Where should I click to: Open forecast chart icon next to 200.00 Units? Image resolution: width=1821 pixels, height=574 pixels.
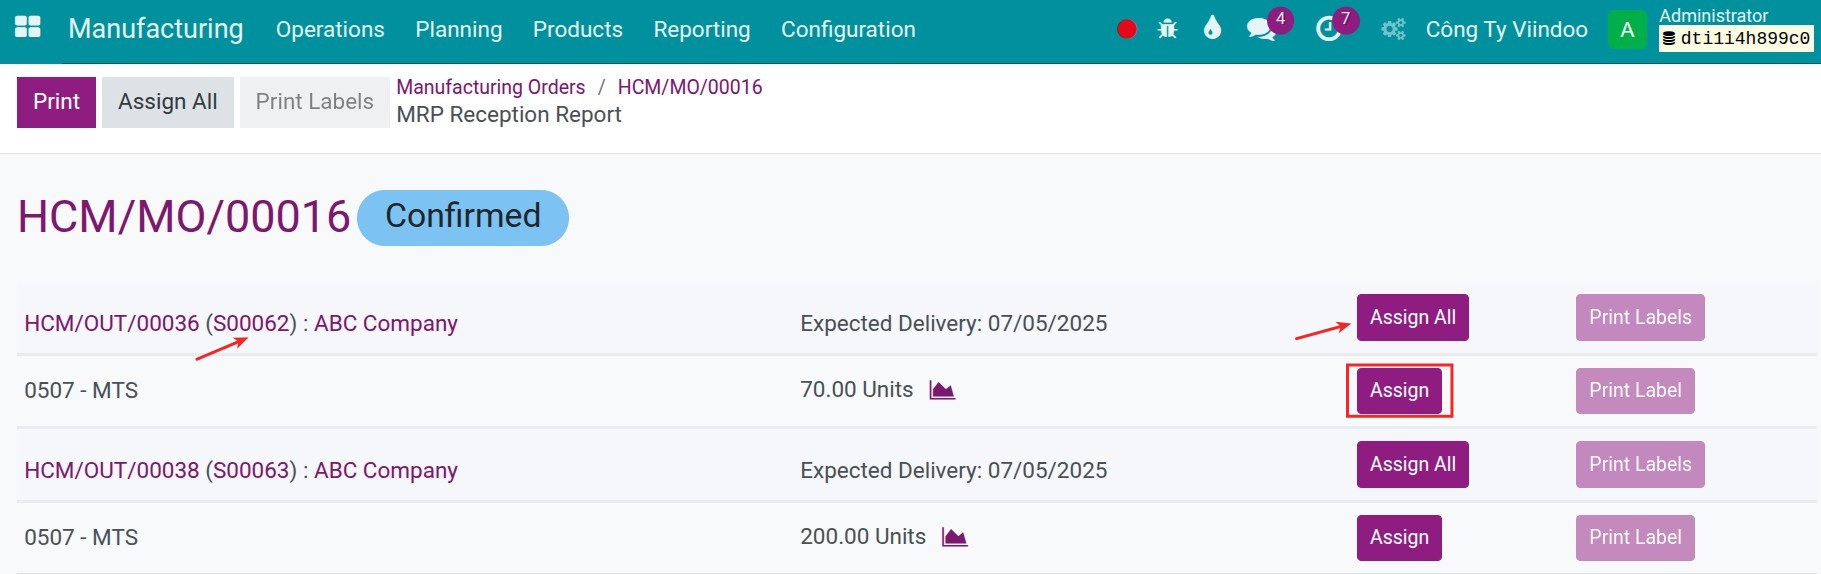pyautogui.click(x=955, y=537)
